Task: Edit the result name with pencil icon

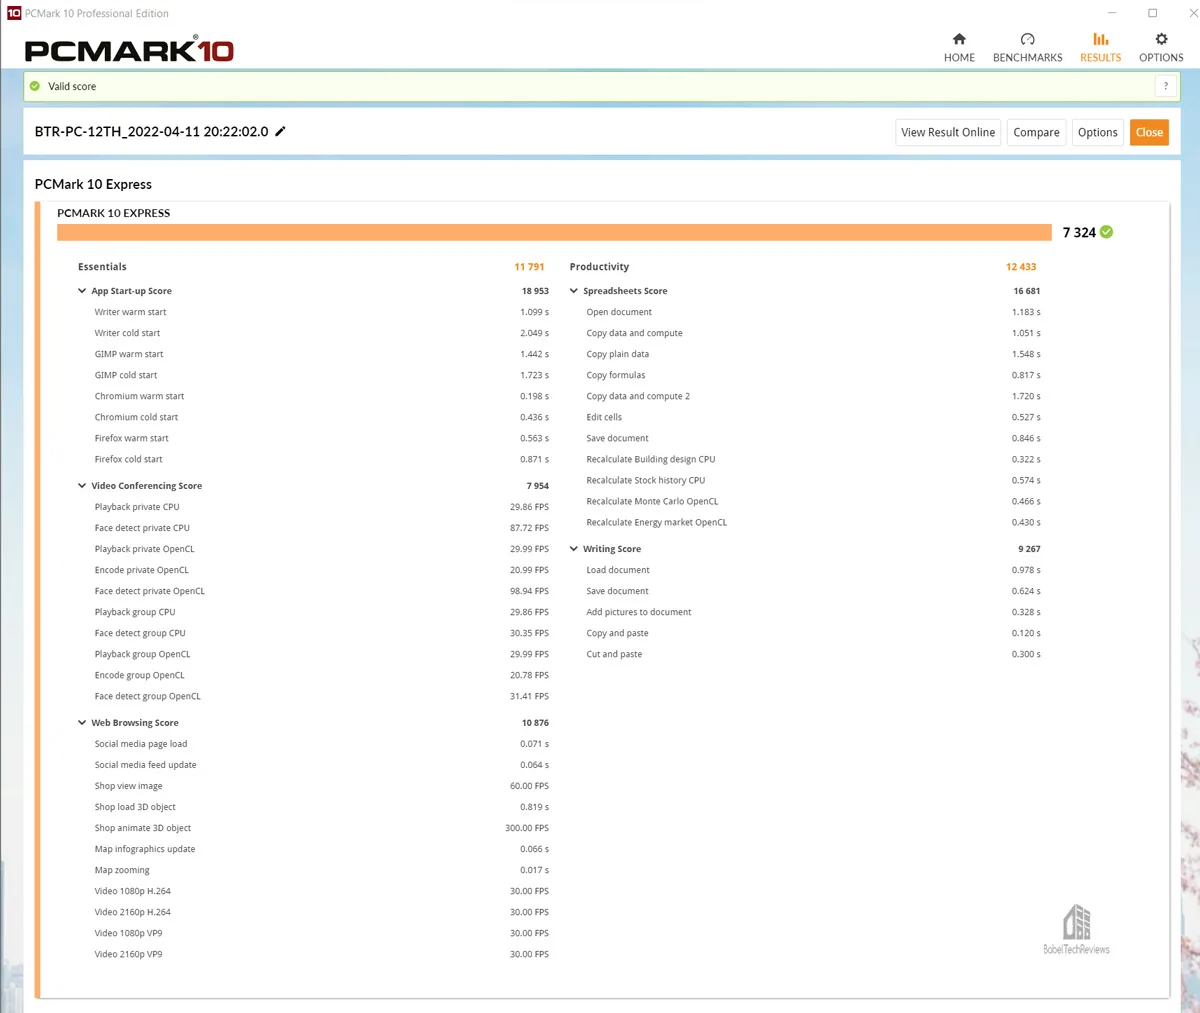Action: pyautogui.click(x=281, y=131)
